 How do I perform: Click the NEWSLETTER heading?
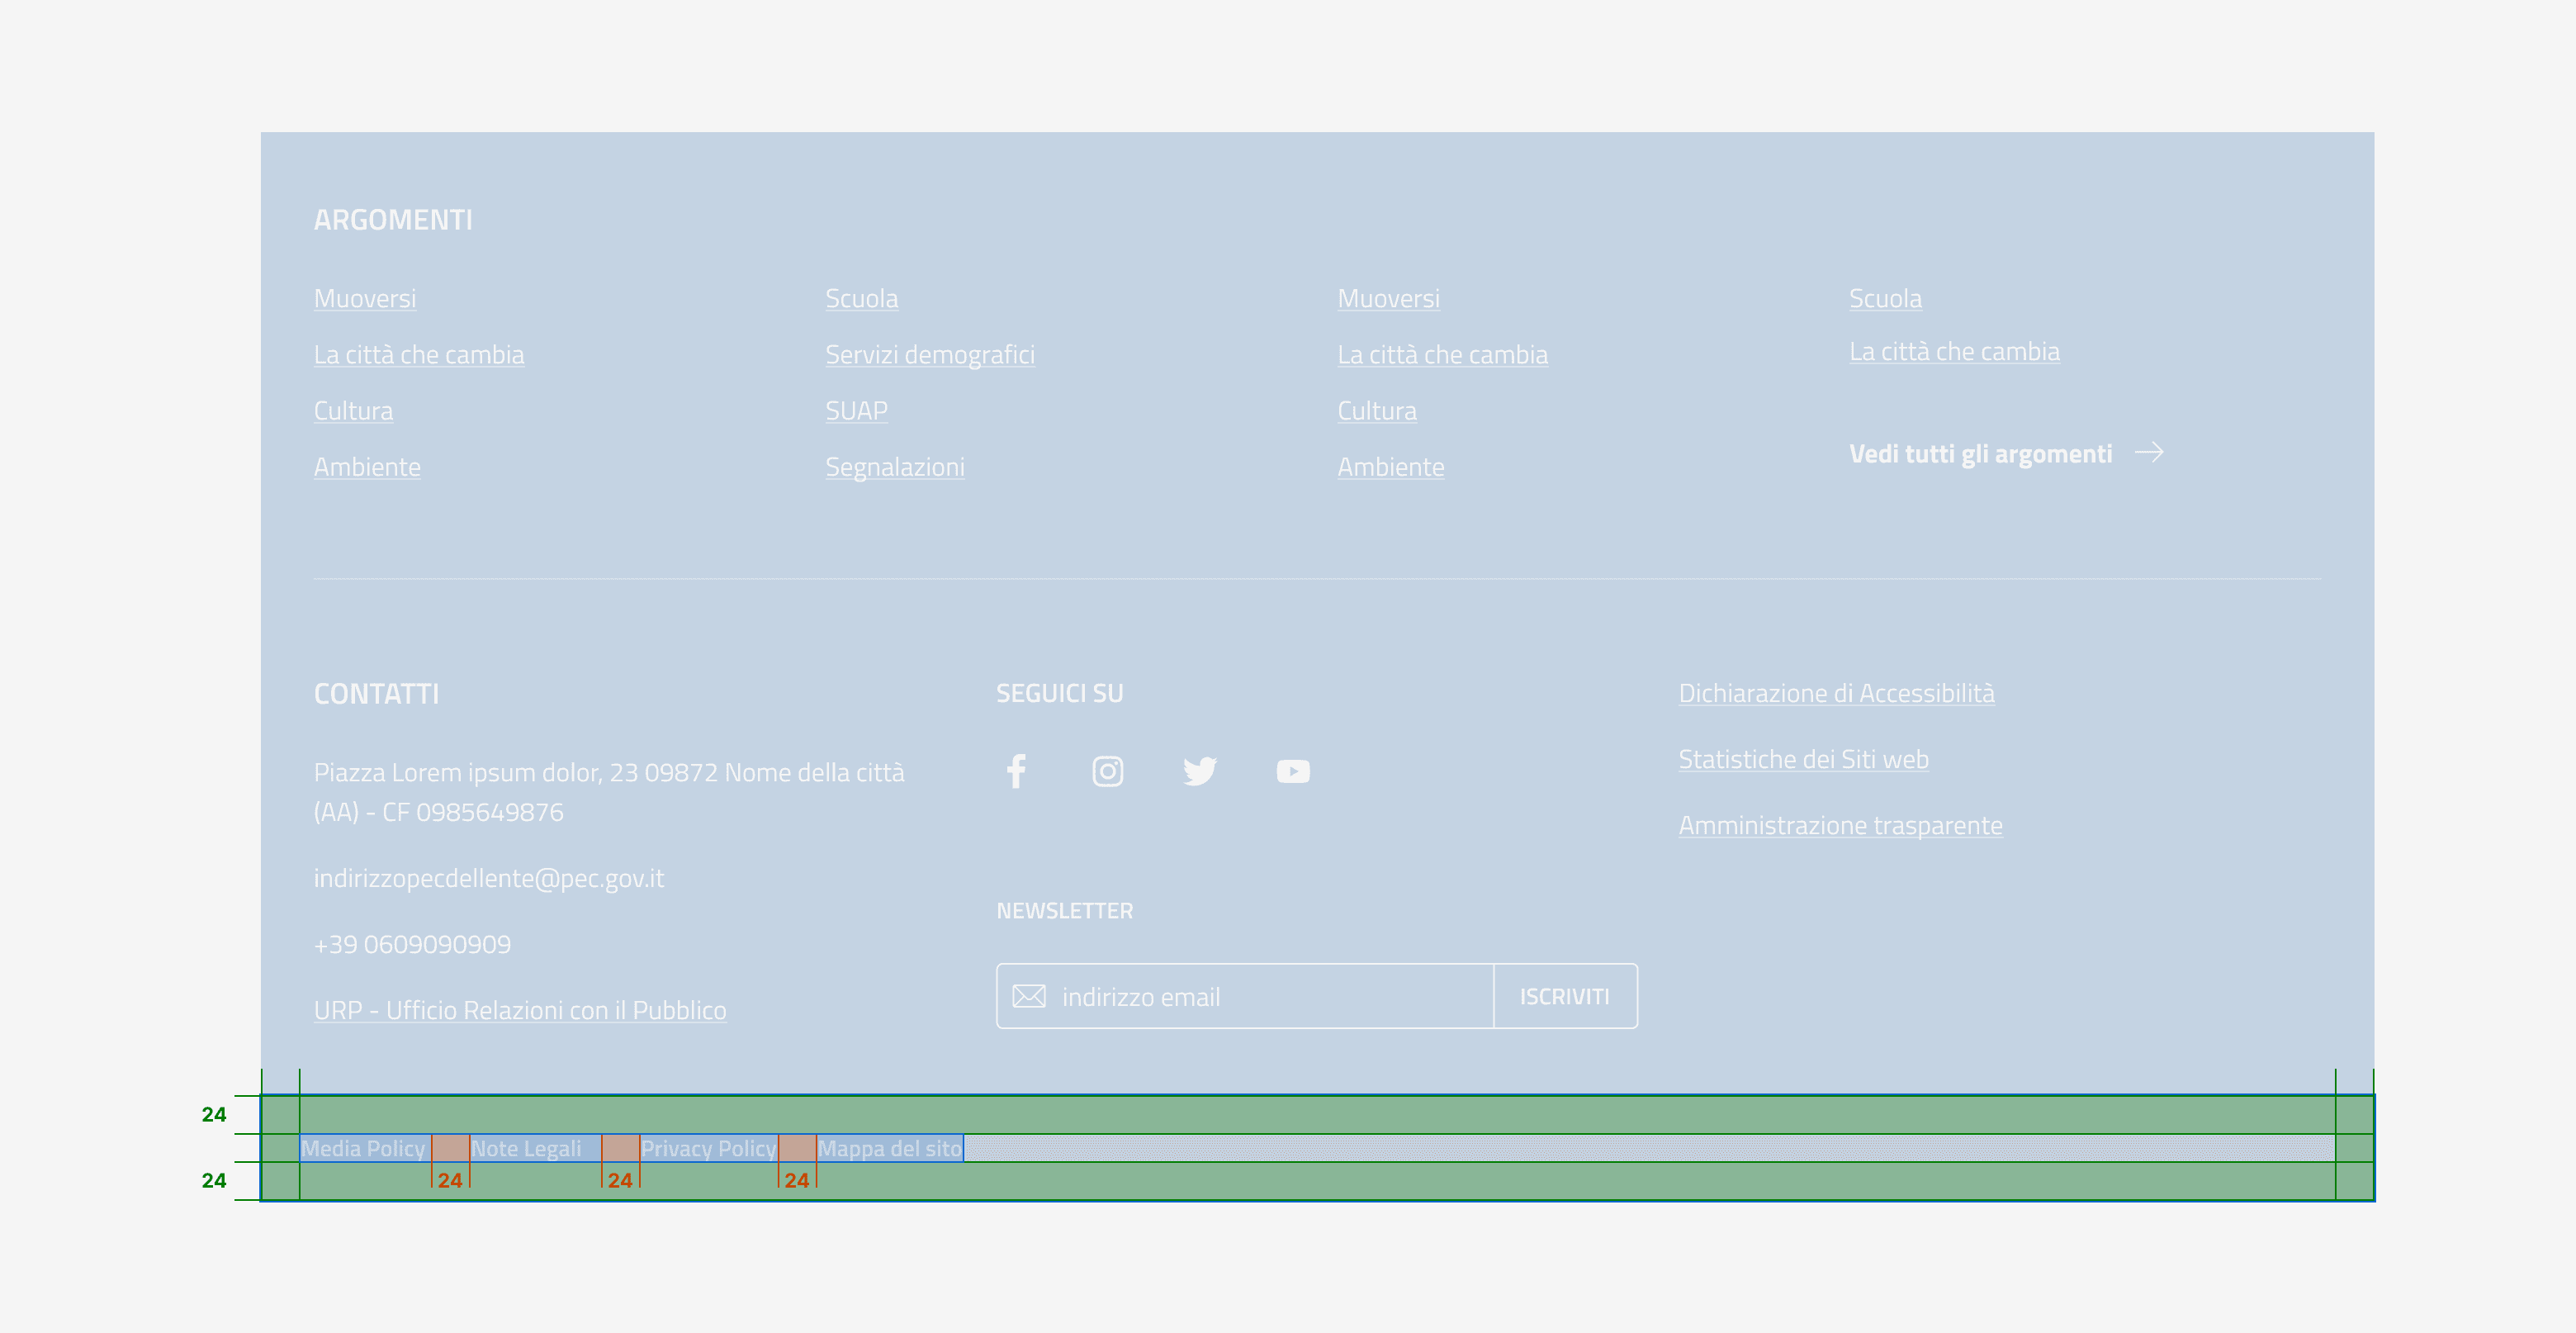coord(1064,911)
